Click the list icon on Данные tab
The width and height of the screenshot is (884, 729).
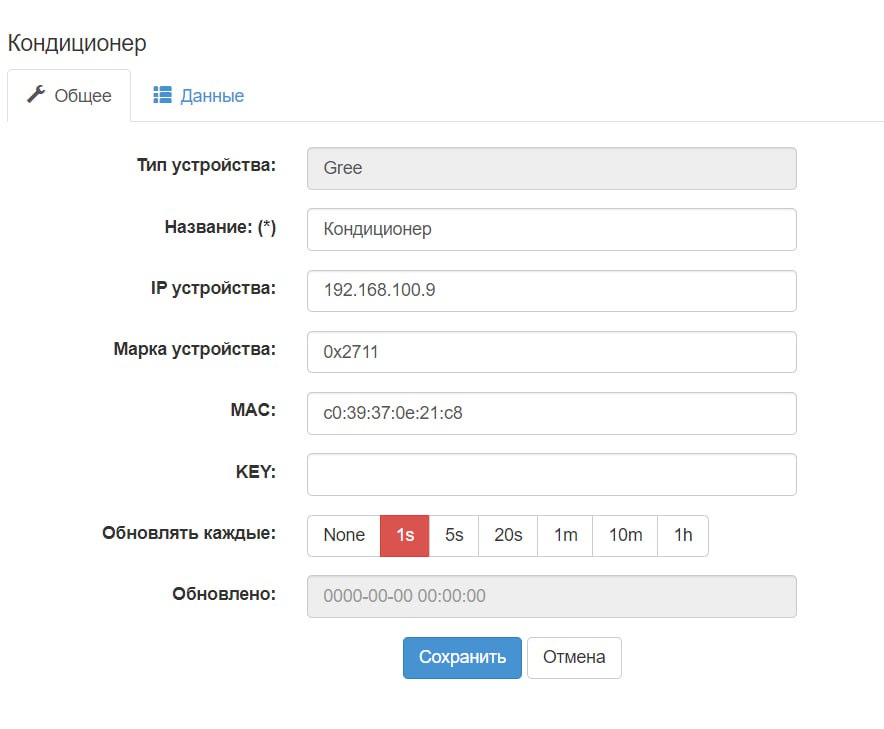[162, 95]
